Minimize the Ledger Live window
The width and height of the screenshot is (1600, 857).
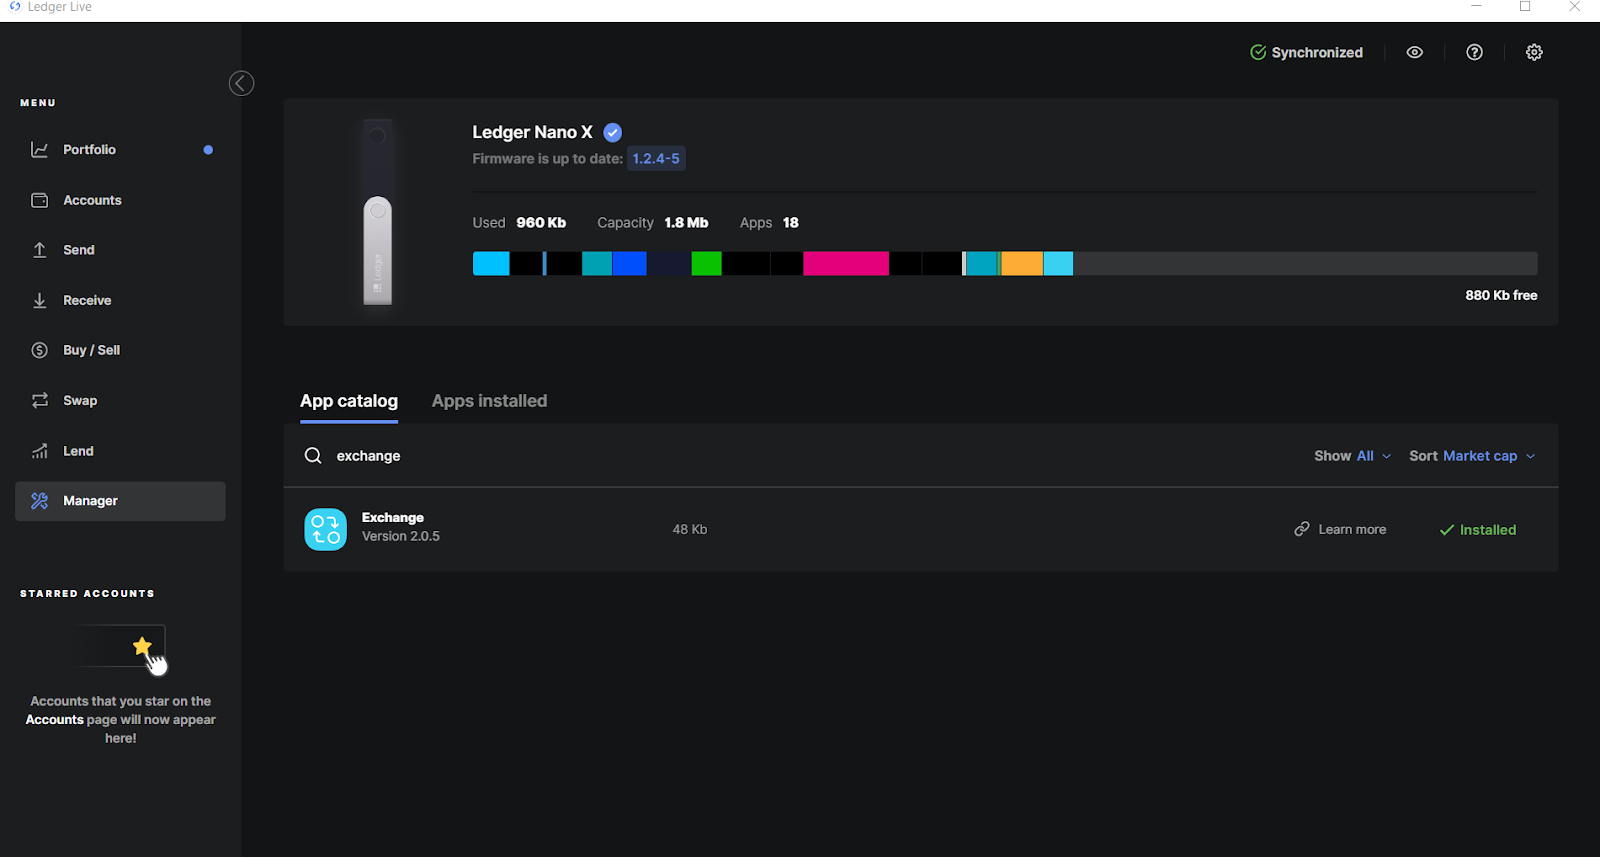pos(1476,7)
